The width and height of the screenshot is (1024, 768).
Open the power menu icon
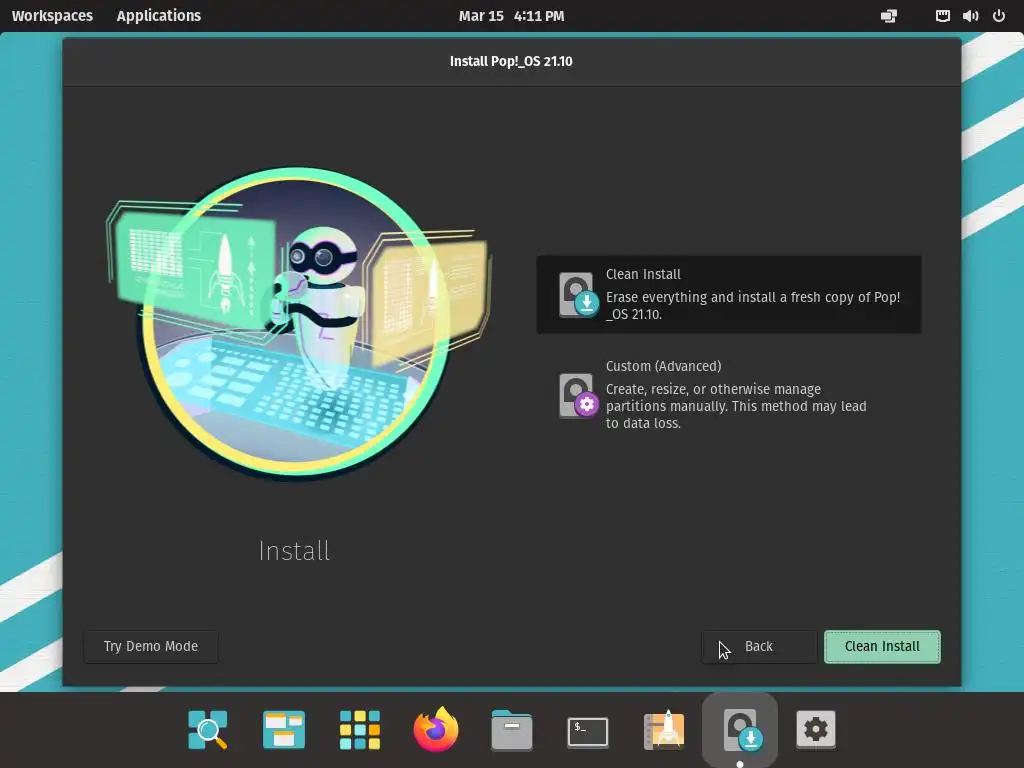[x=999, y=16]
